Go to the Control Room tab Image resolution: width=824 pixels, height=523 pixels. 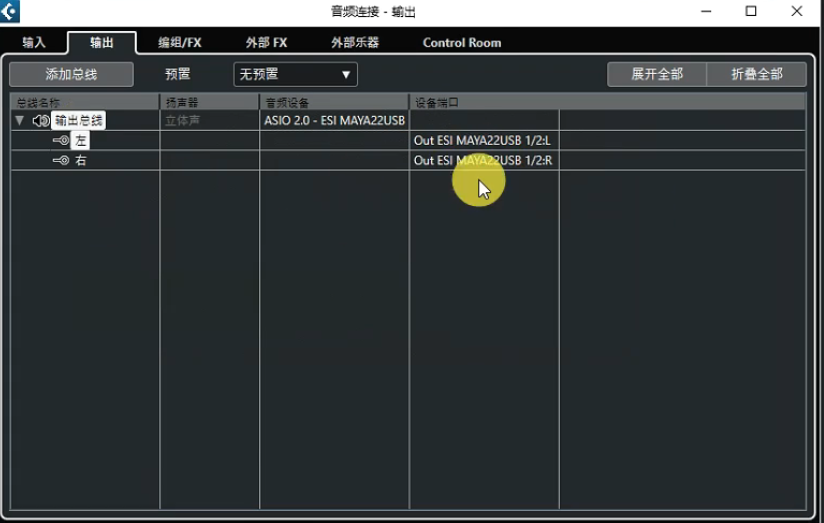(x=462, y=43)
